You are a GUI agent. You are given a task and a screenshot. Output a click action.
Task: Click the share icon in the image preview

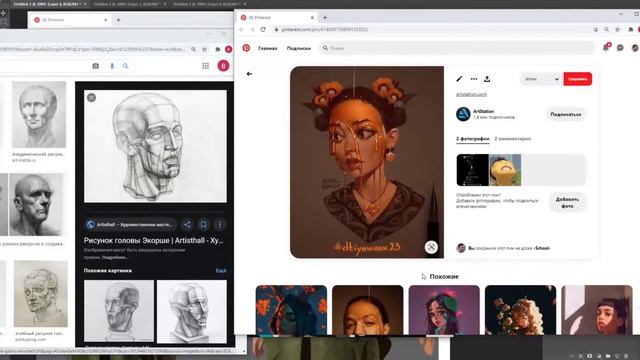tap(187, 224)
